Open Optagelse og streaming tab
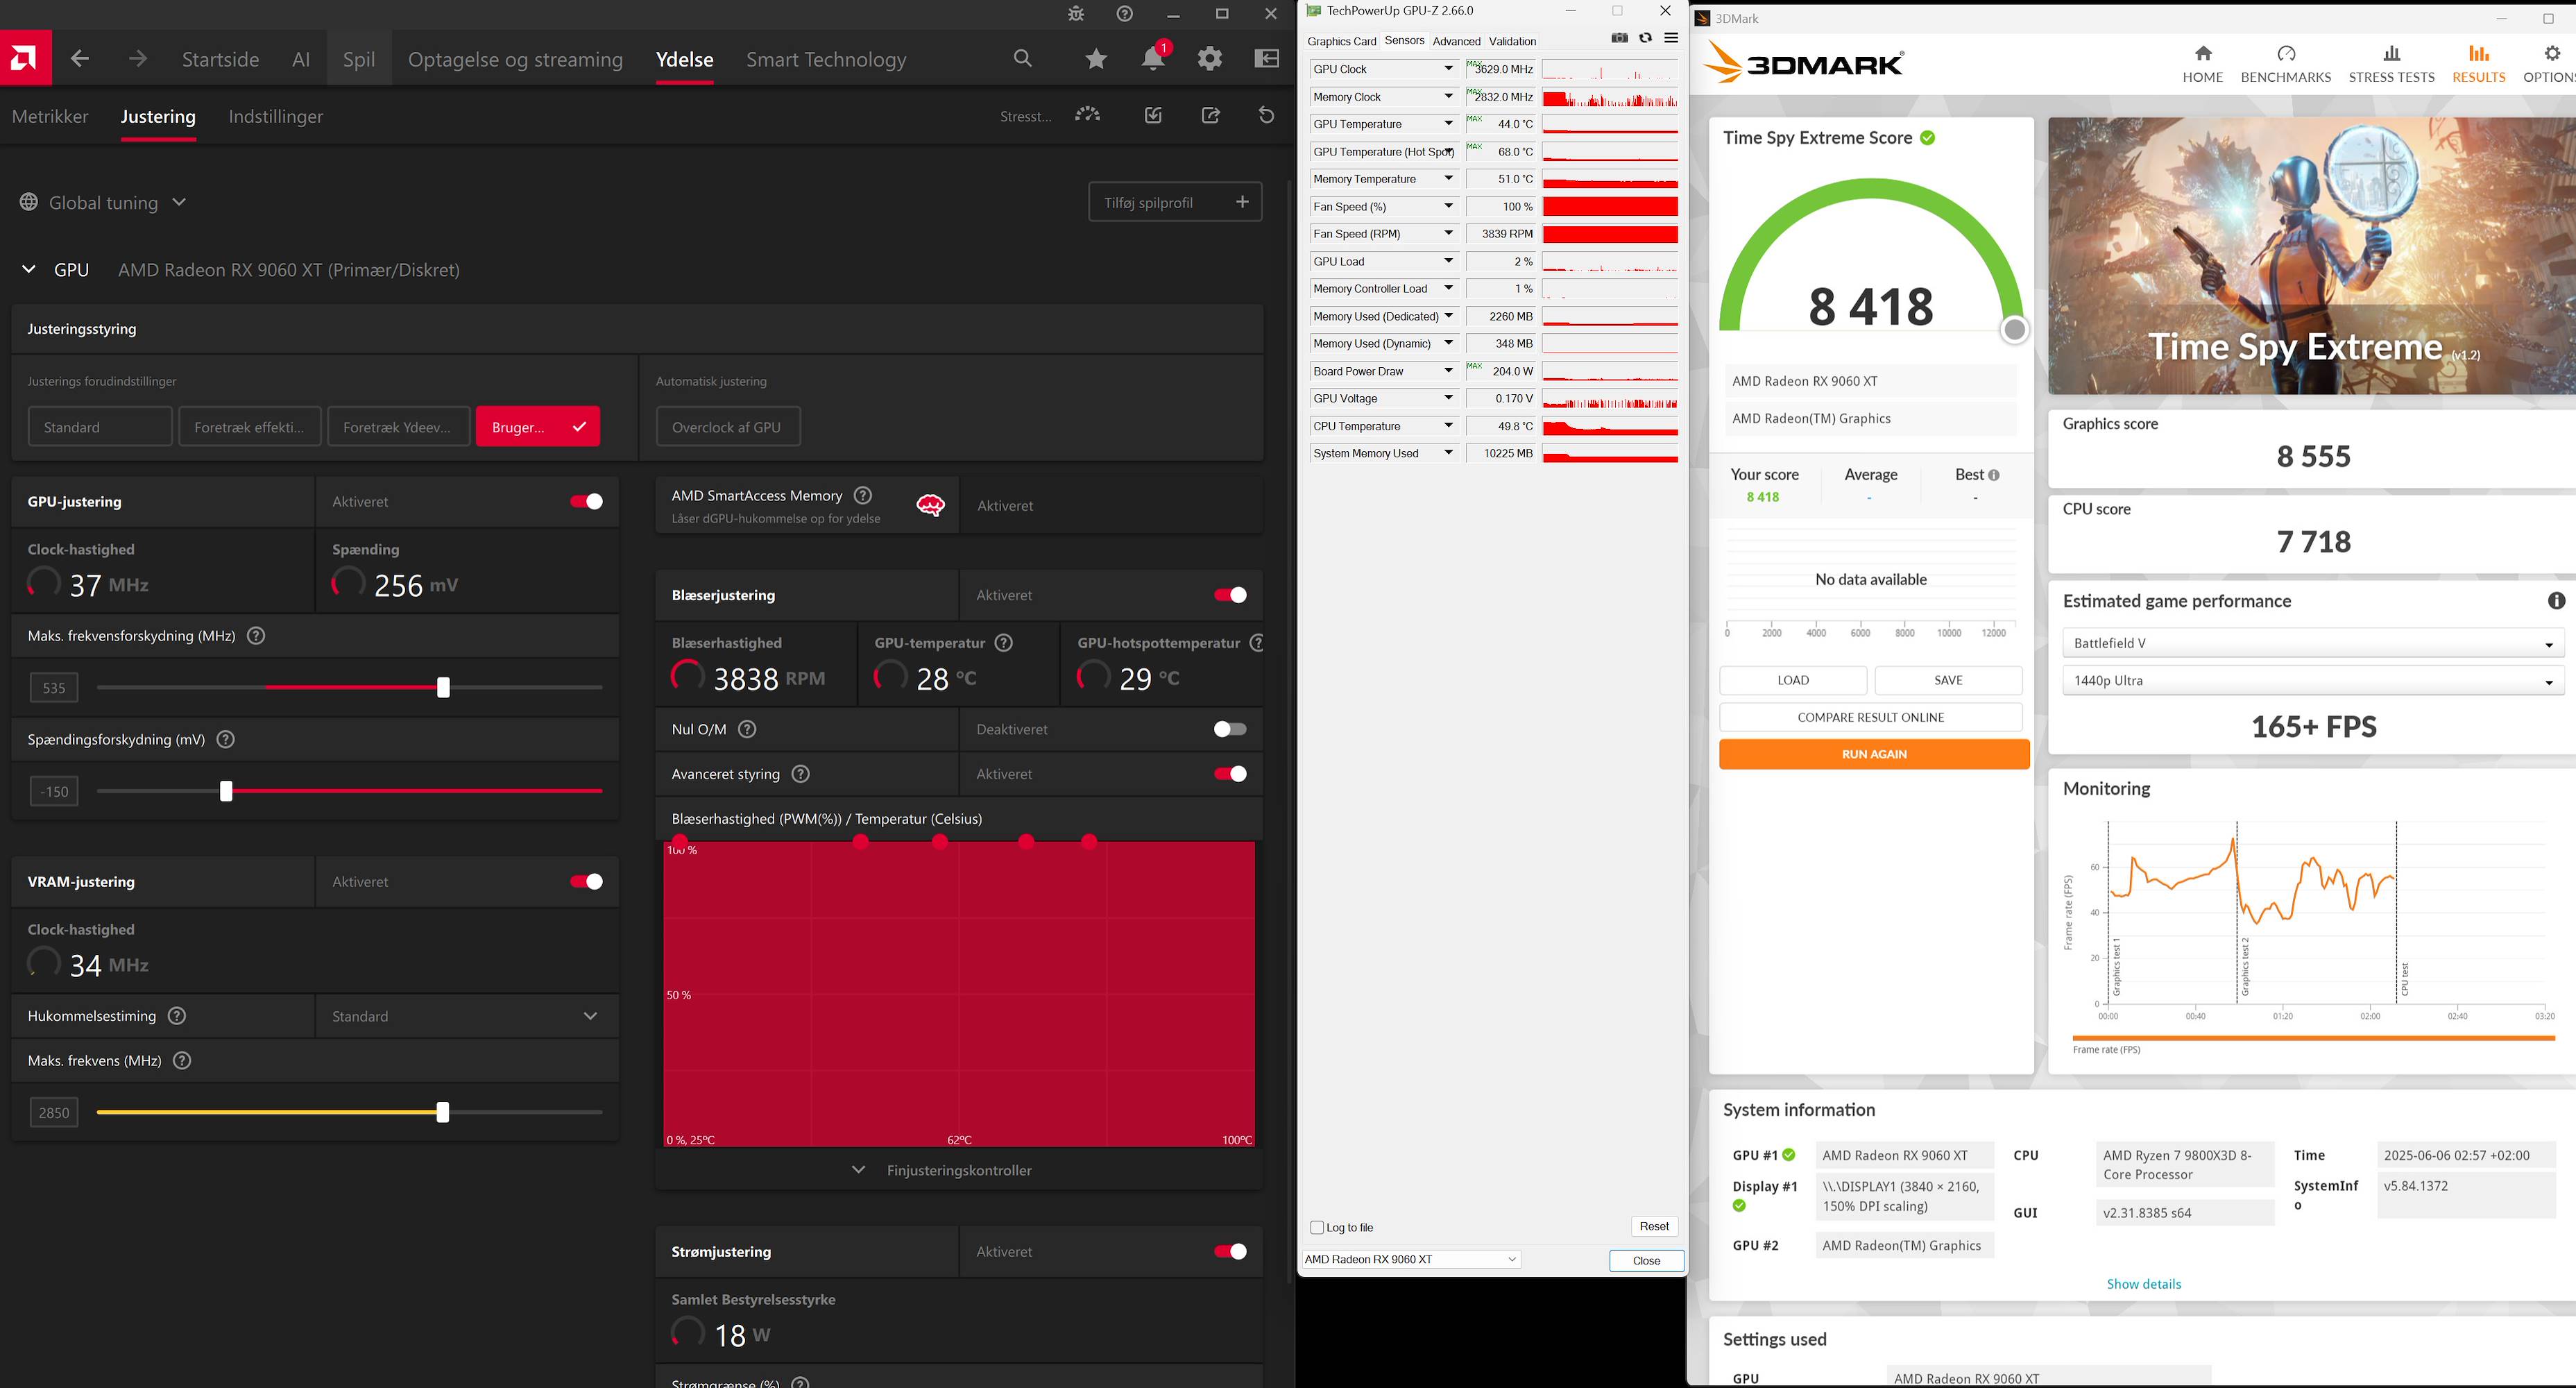Image resolution: width=2576 pixels, height=1388 pixels. click(515, 59)
